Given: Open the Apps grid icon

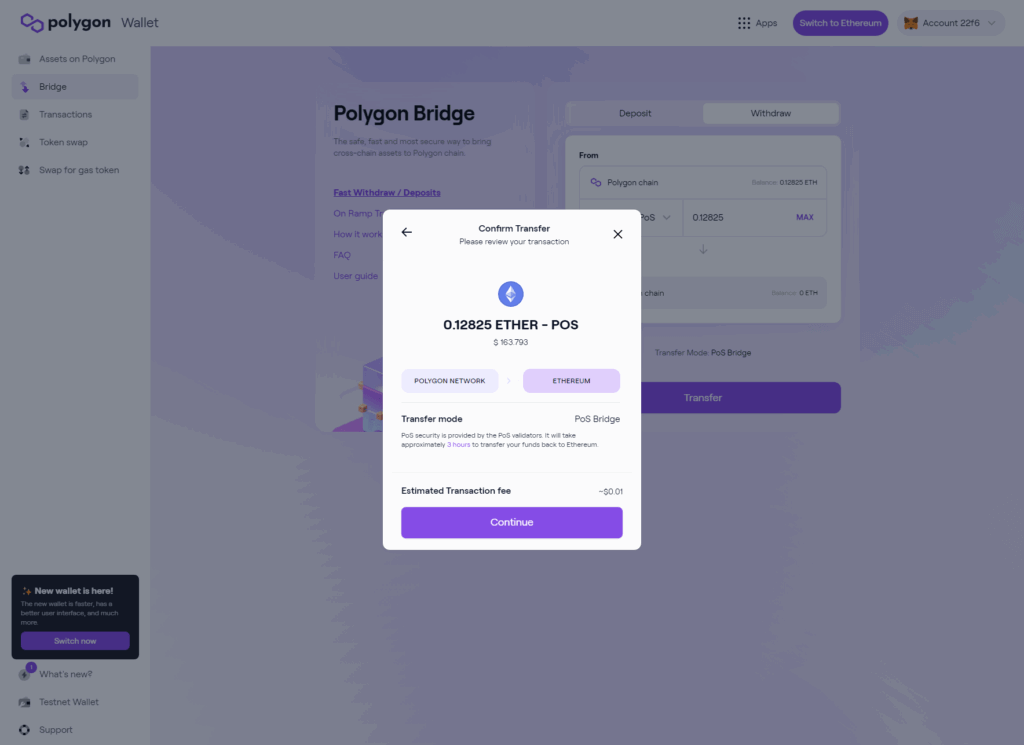Looking at the screenshot, I should coord(744,23).
